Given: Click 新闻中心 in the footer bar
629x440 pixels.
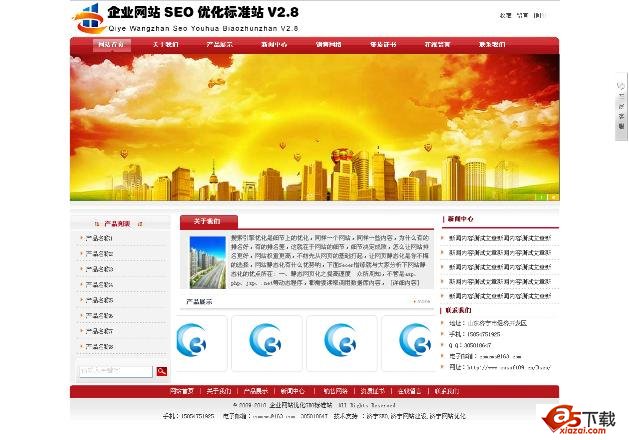Looking at the screenshot, I should (x=292, y=391).
